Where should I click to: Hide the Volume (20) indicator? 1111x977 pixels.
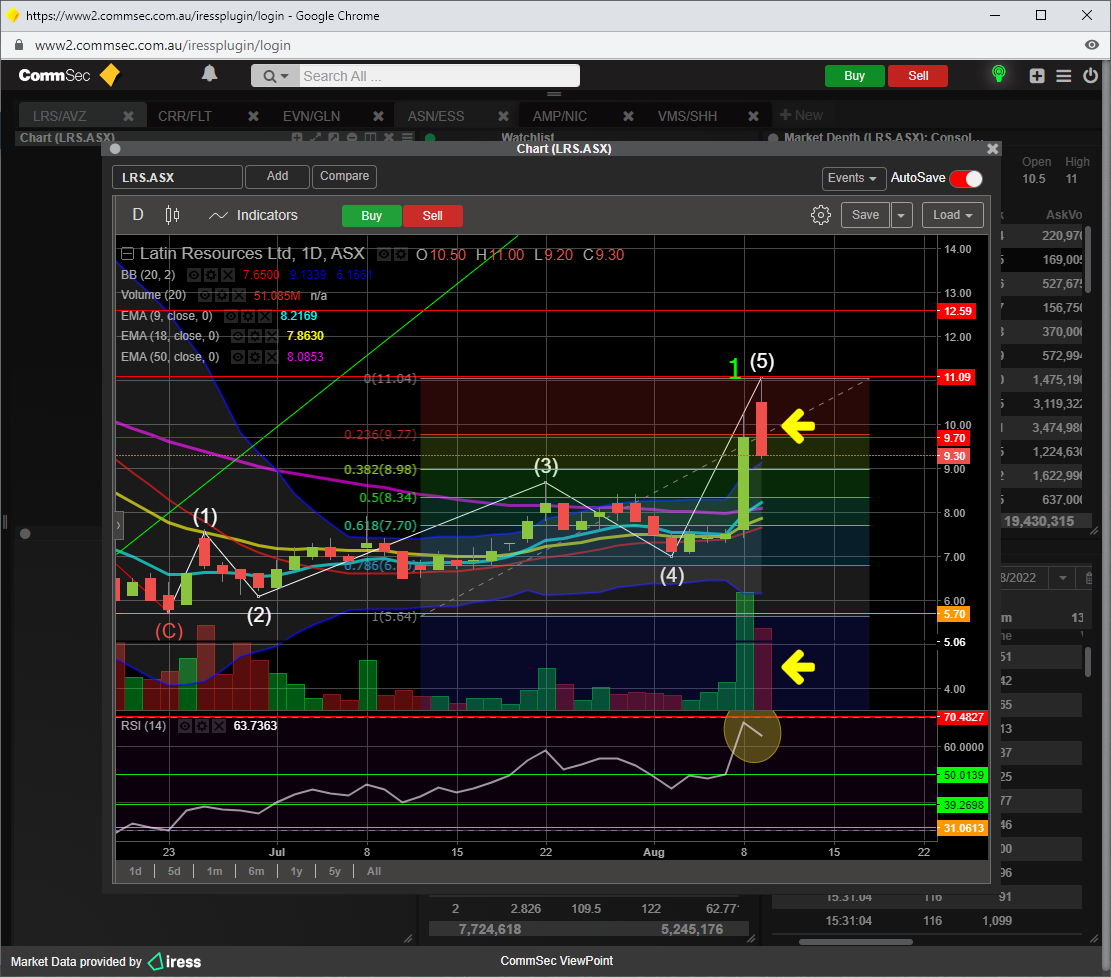coord(204,296)
